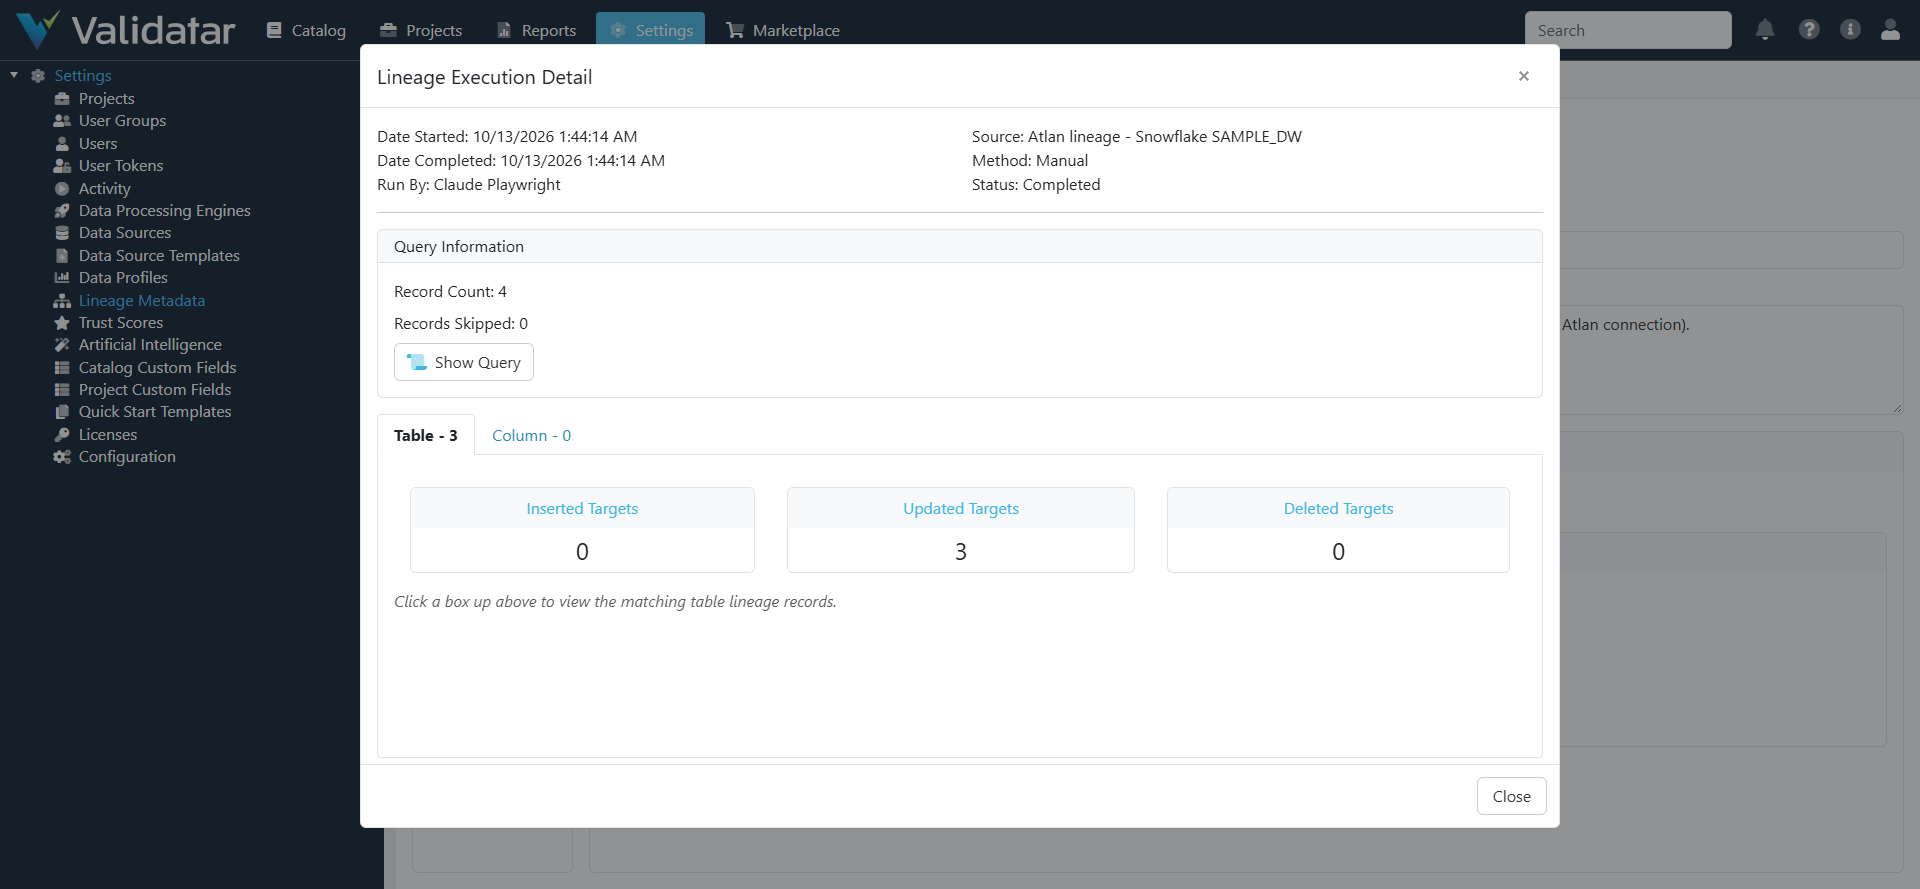Open the Projects top navigation menu
This screenshot has width=1920, height=889.
[421, 30]
